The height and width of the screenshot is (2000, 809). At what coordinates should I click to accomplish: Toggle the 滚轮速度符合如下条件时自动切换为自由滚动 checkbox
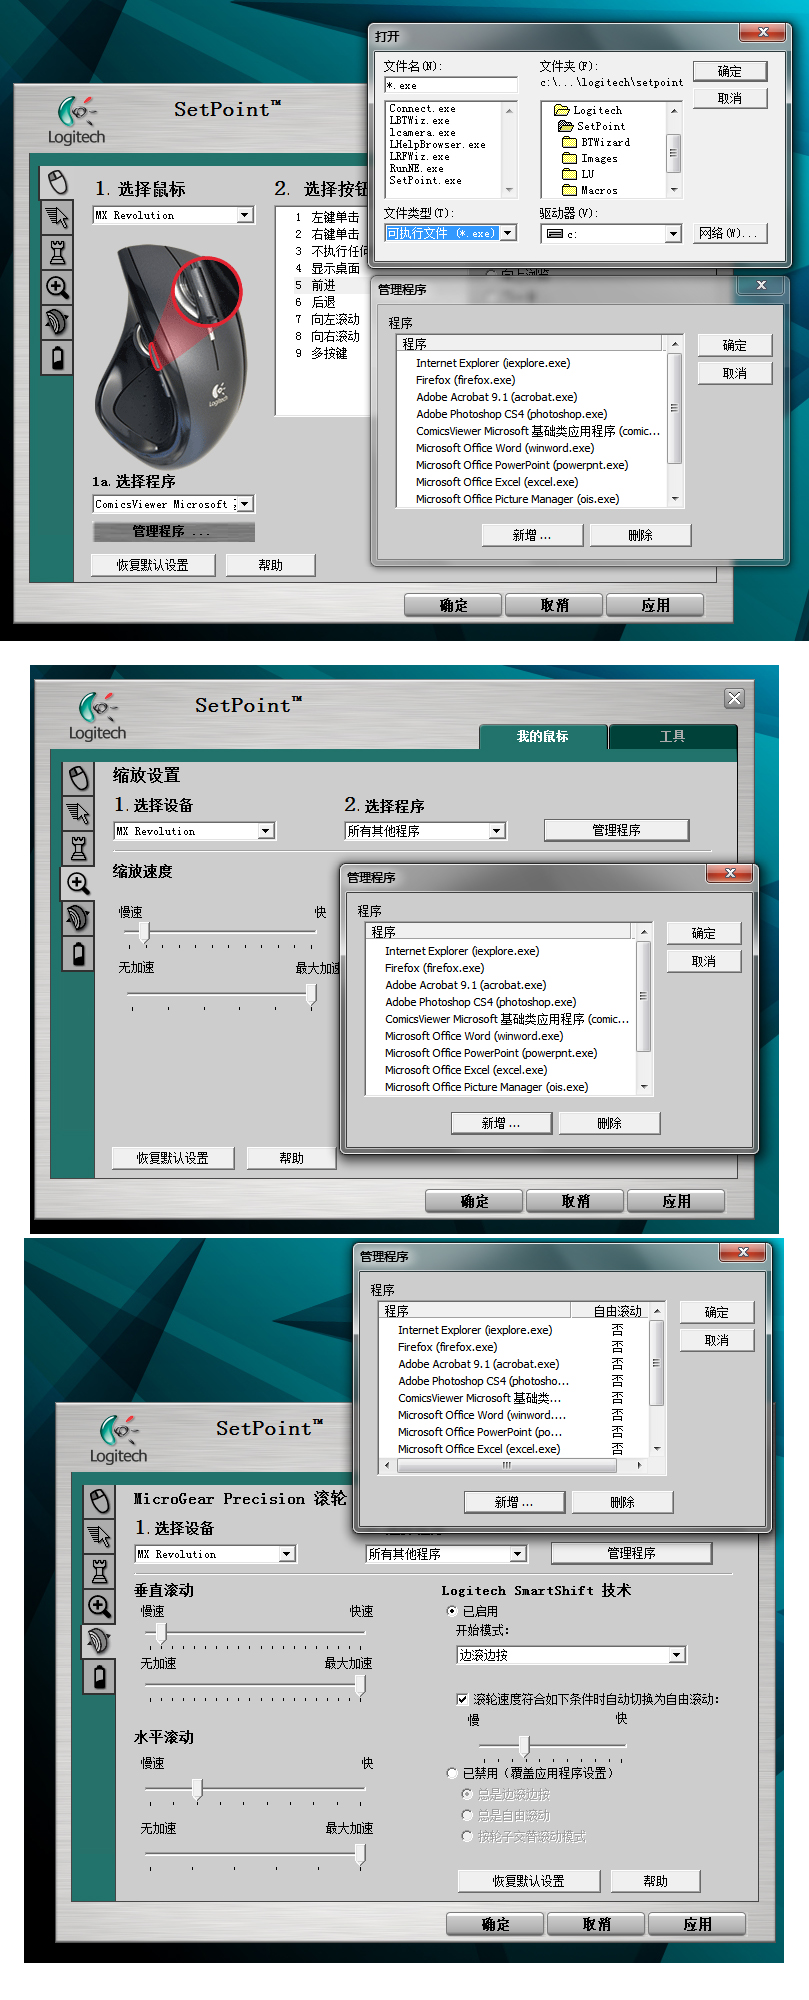(462, 1699)
